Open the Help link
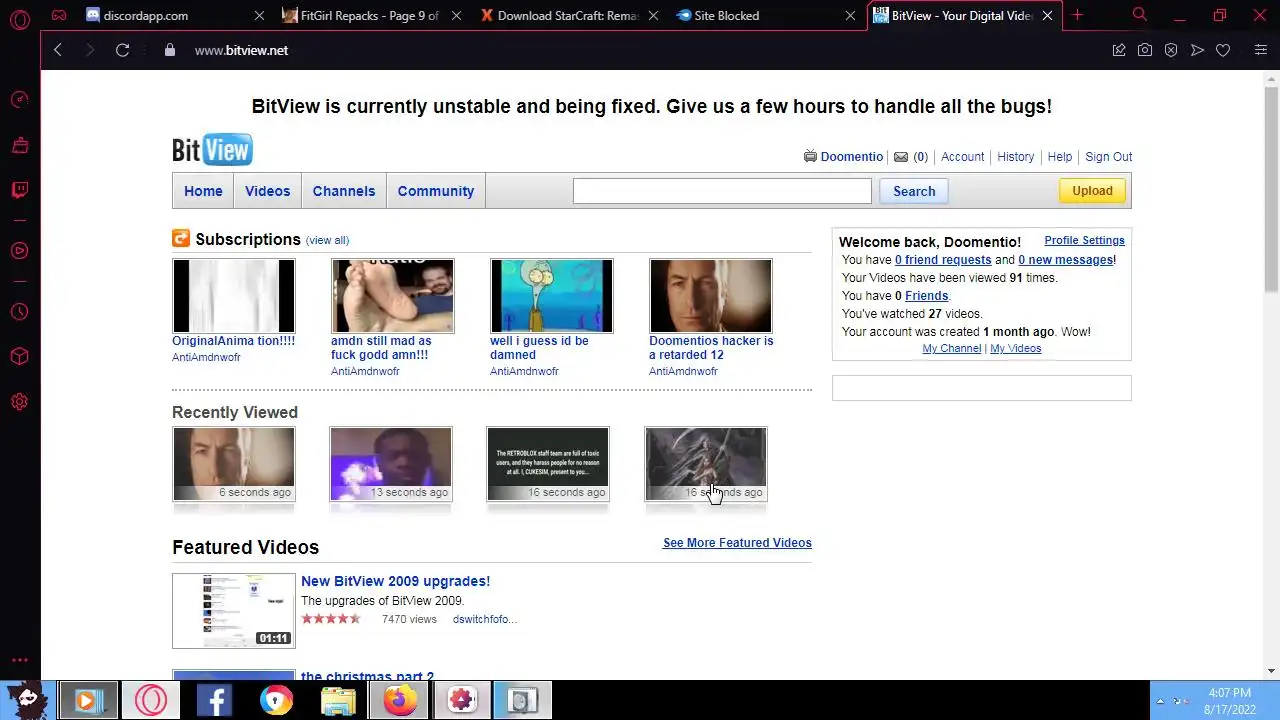Screen dimensions: 1280x720 1060,157
